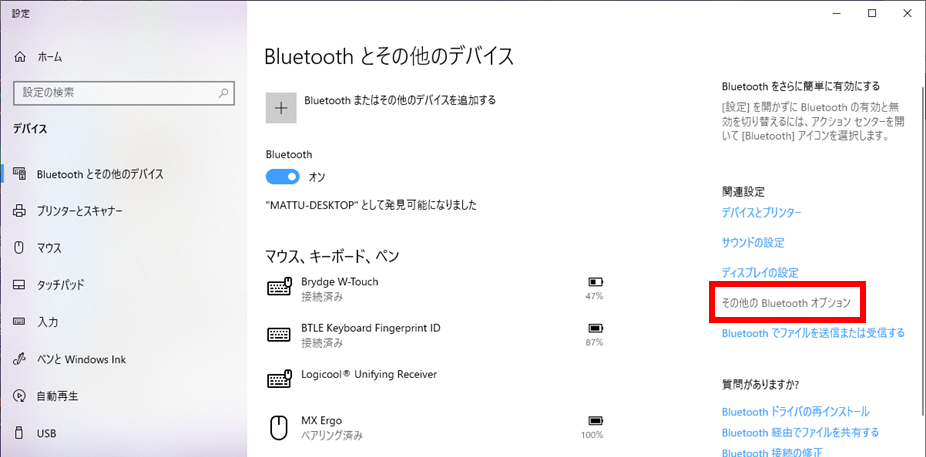The width and height of the screenshot is (926, 457).
Task: Open タッチパッド settings page
Action: coord(60,285)
